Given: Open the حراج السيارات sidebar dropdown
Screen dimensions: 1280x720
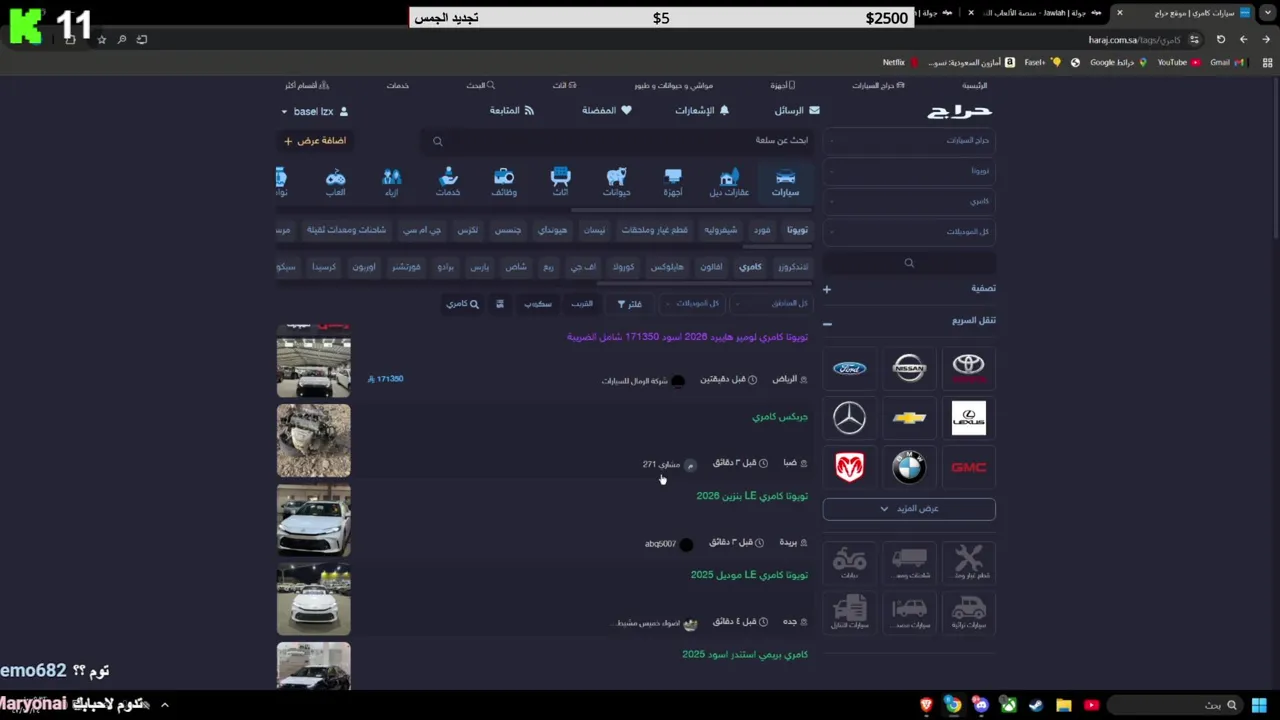Looking at the screenshot, I should click(909, 140).
